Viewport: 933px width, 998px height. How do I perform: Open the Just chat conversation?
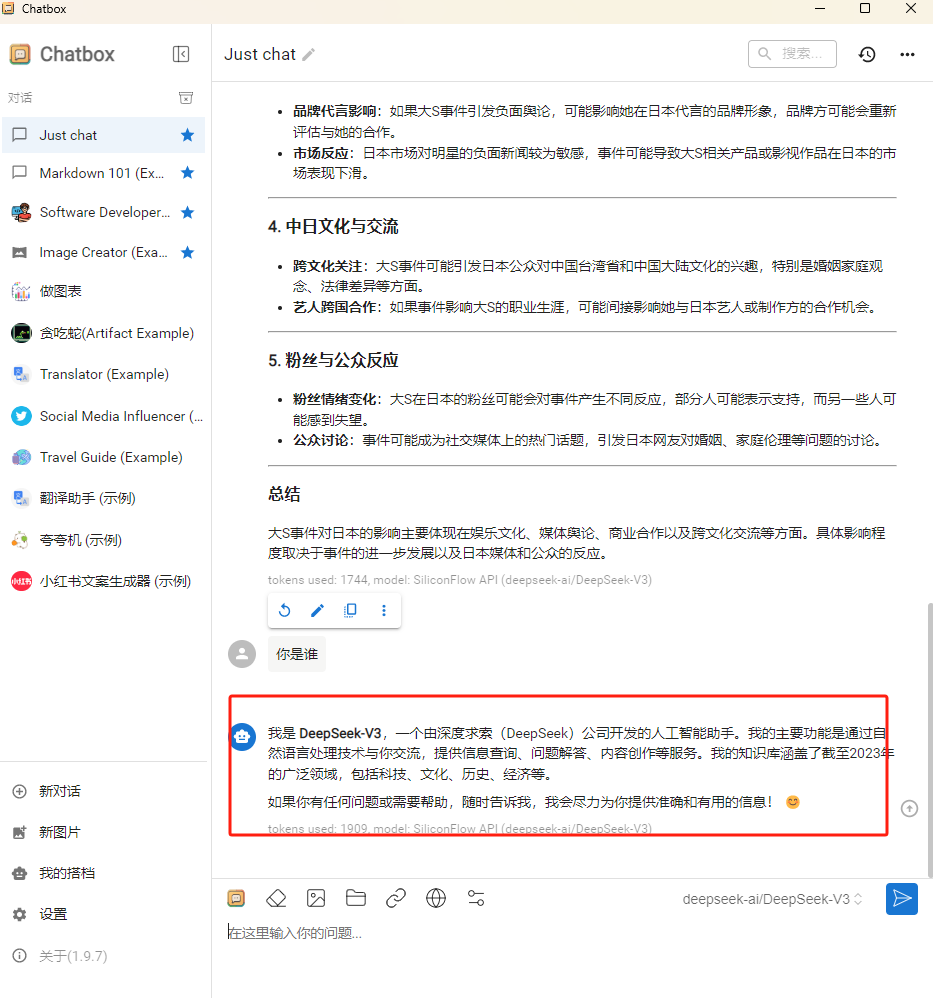tap(103, 135)
